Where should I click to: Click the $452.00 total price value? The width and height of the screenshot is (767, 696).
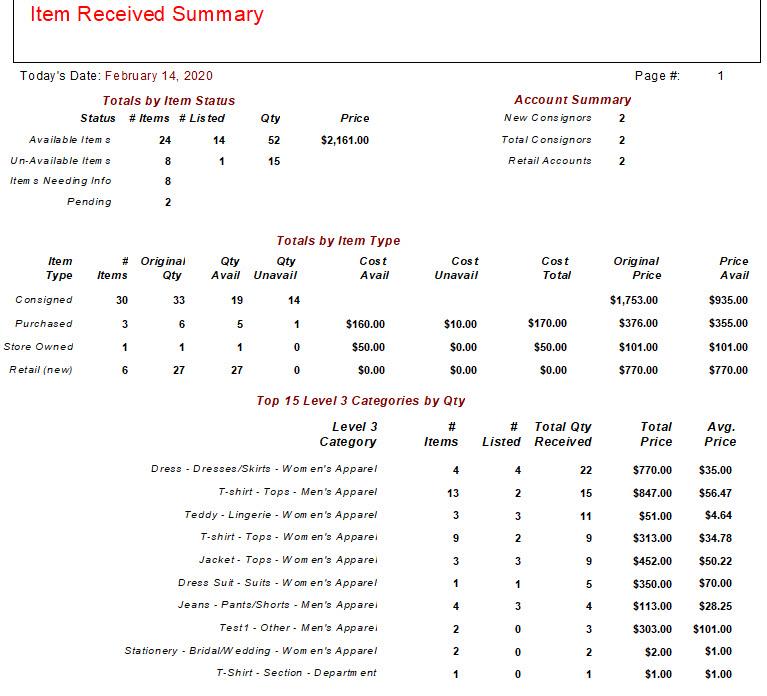pos(652,561)
